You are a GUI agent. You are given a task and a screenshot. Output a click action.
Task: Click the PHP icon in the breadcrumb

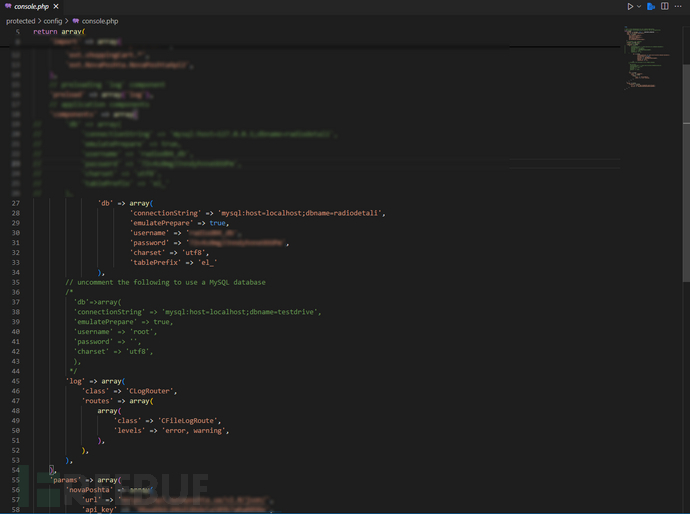(75, 20)
